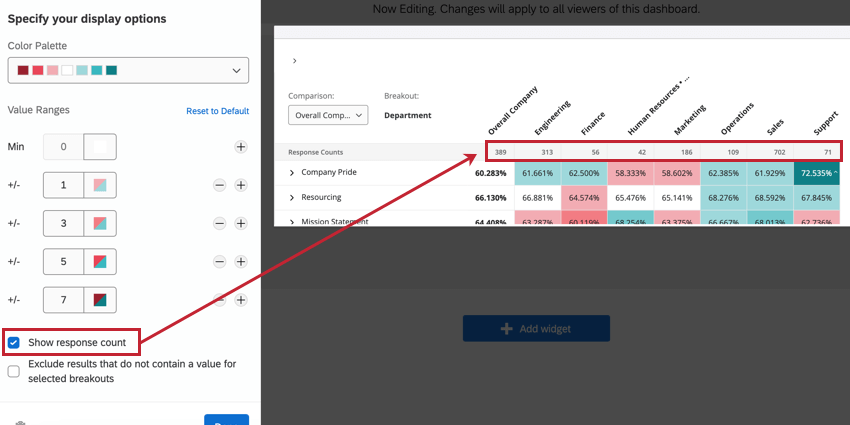Add a range after the +/- 7 row

tap(241, 300)
